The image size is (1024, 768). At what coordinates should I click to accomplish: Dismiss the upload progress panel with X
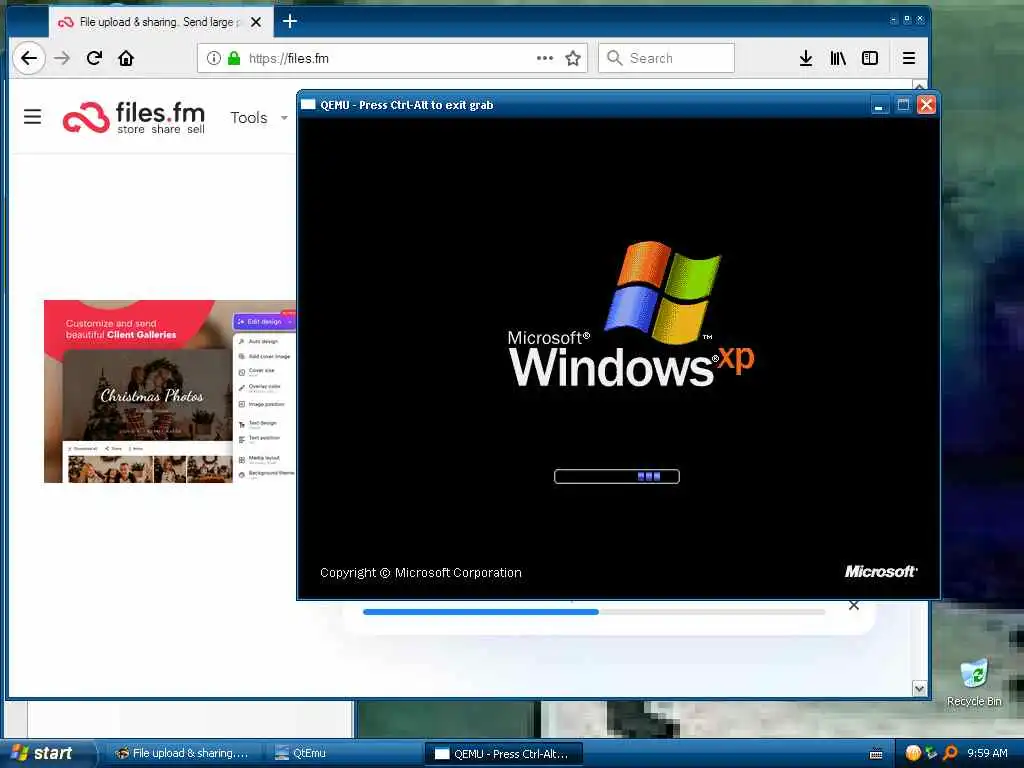854,605
